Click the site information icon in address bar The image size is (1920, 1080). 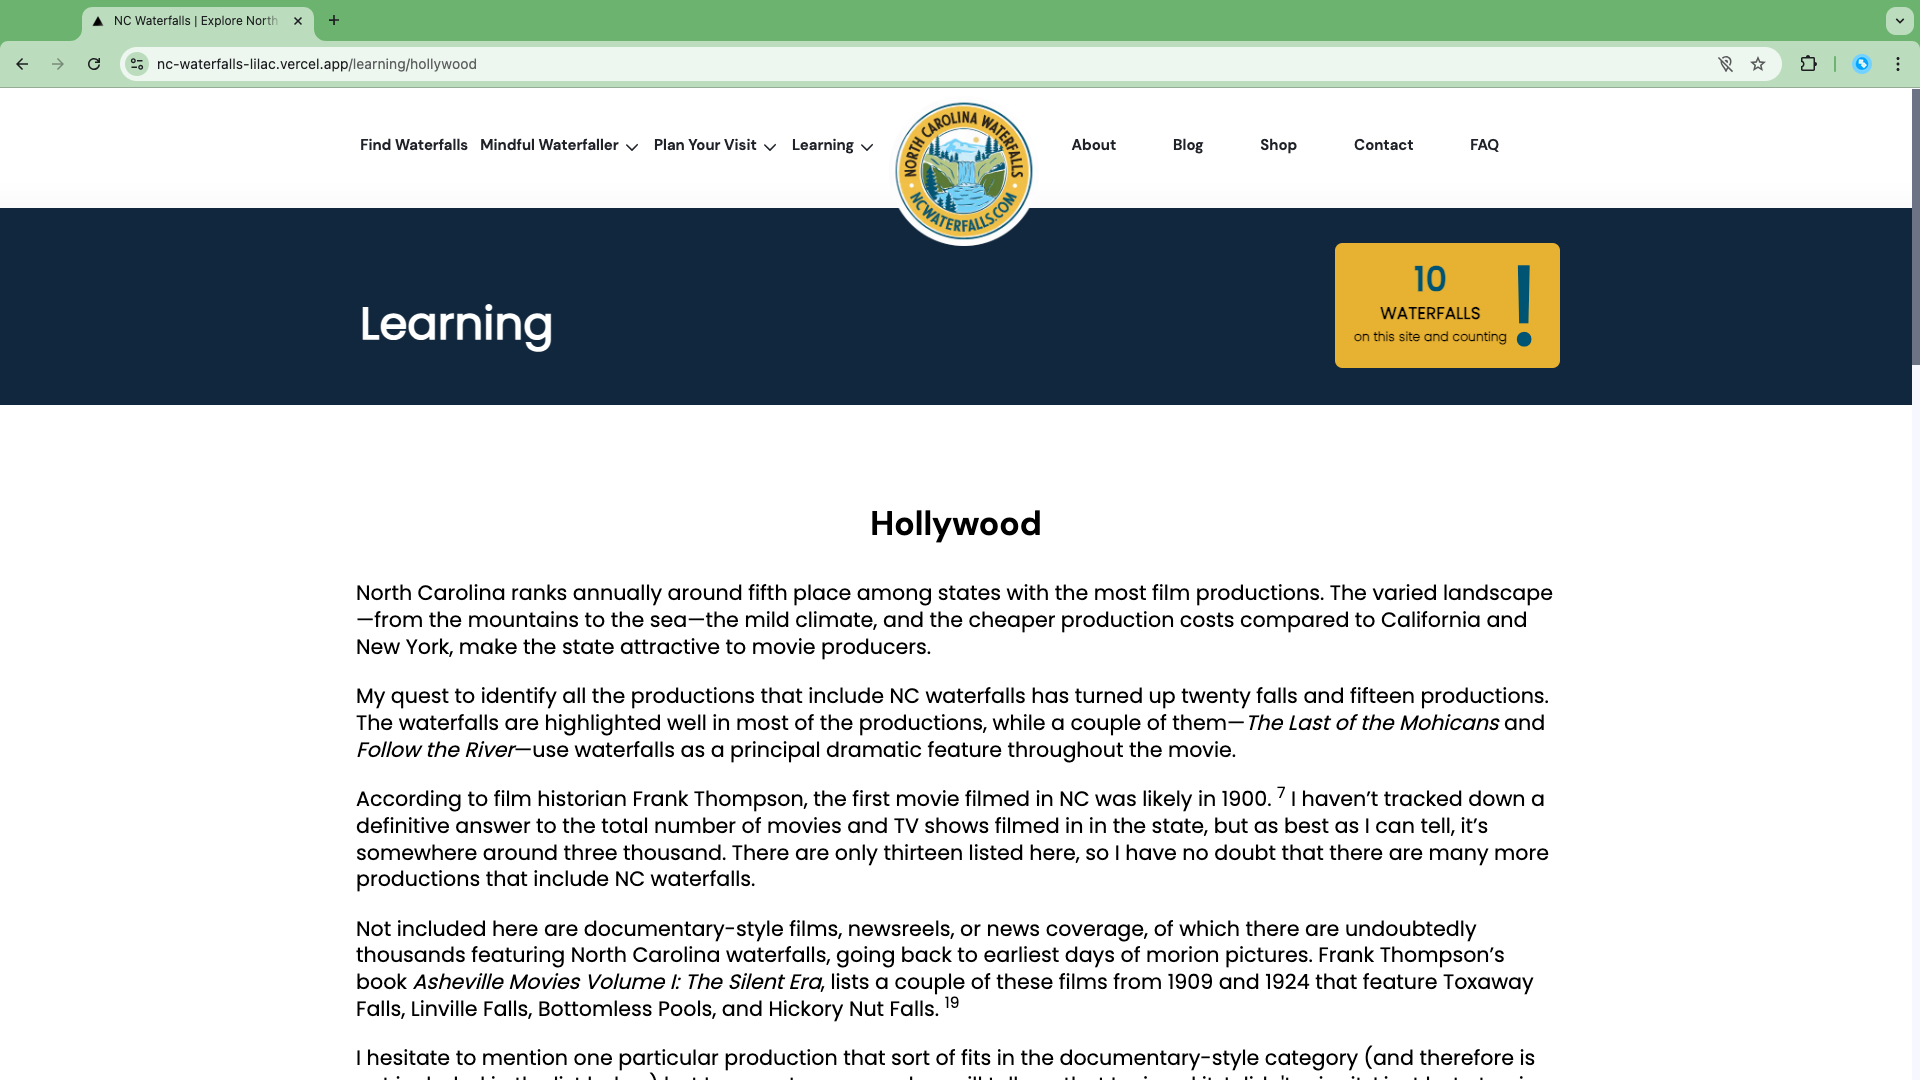(137, 64)
